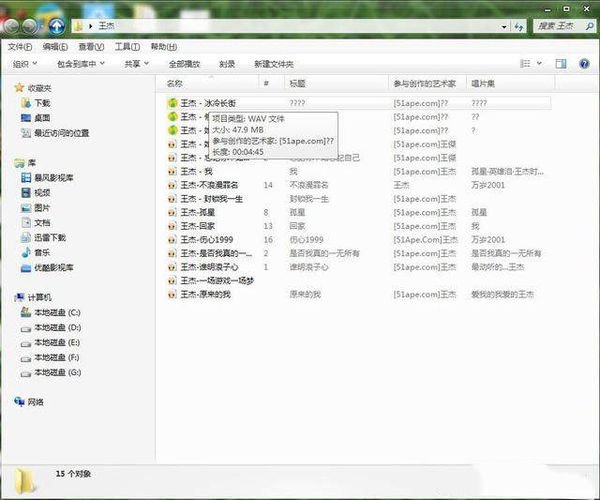Select the file 王杰-是否我真的一...
The width and height of the screenshot is (600, 500).
(x=216, y=253)
